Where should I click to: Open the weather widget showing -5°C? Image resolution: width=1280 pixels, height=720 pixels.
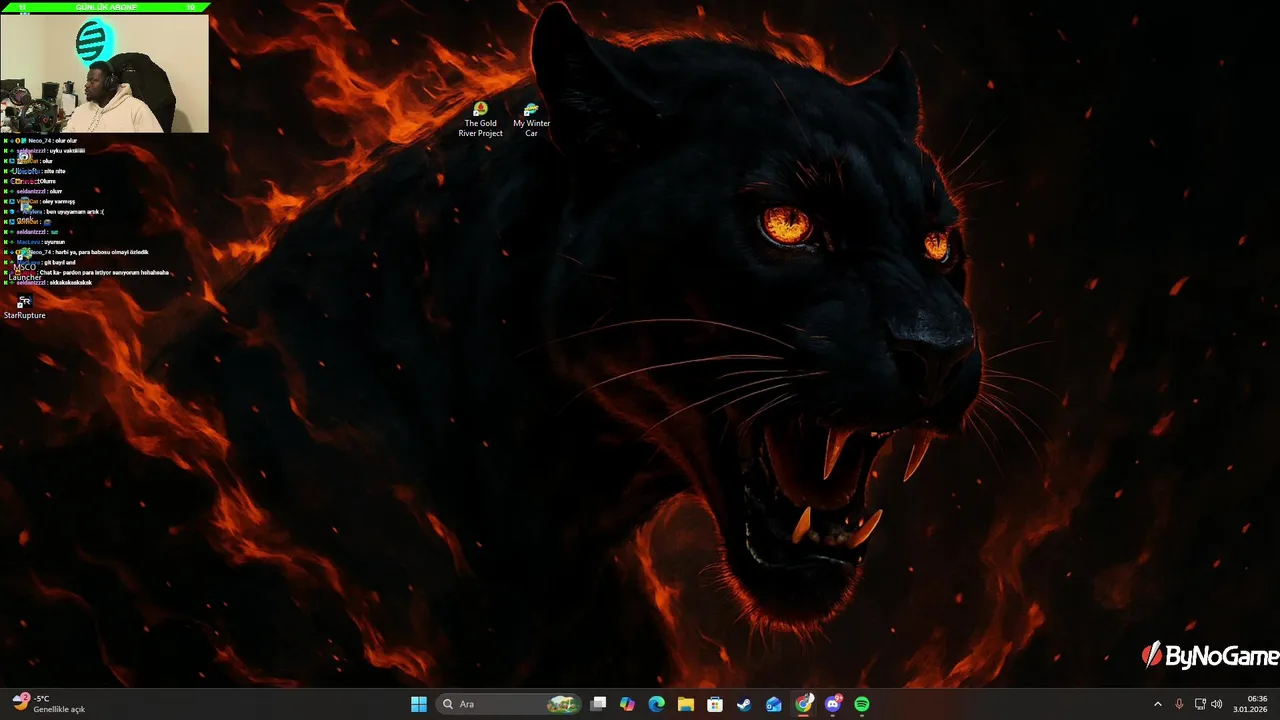coord(50,704)
